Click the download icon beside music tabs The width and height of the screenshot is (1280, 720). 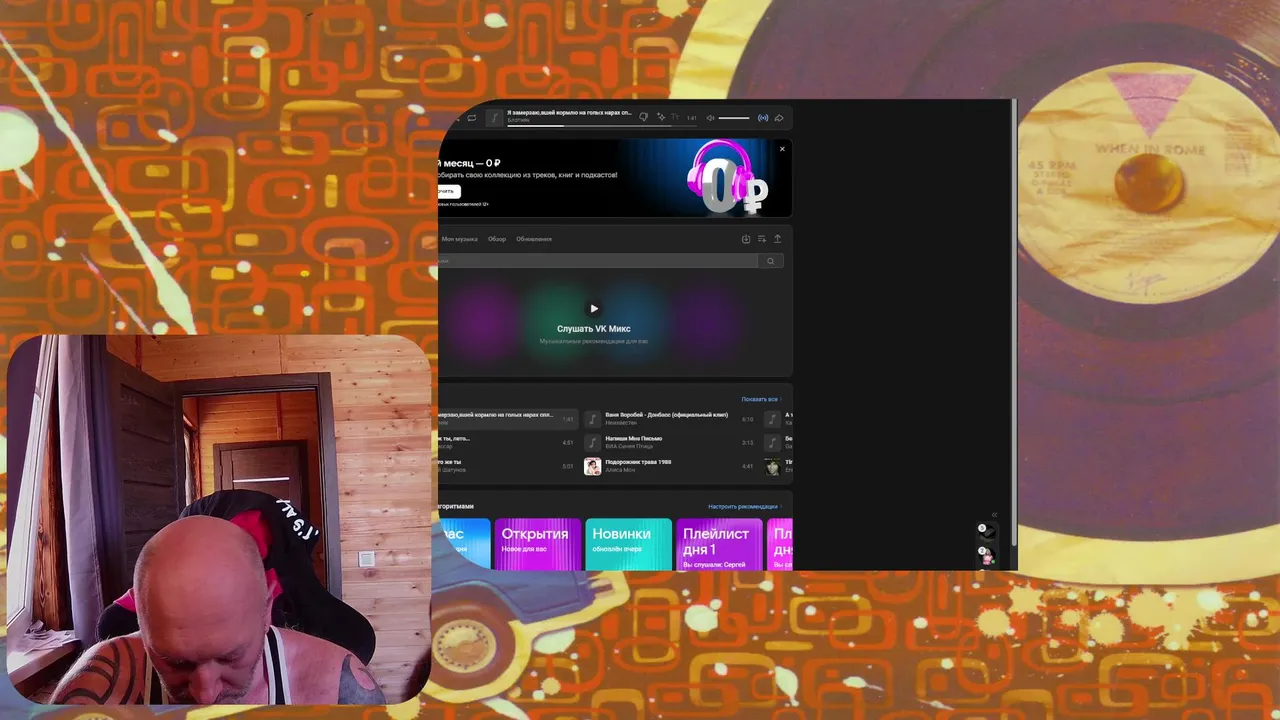click(x=746, y=239)
